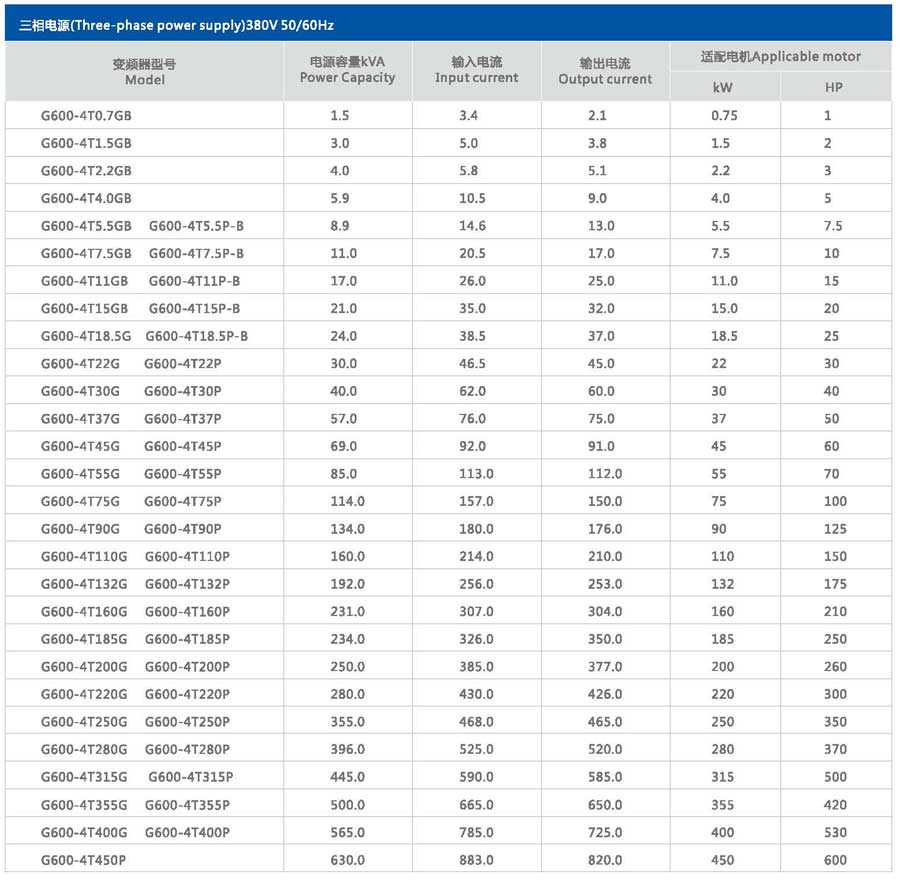
Task: Select HP value 175
Action: point(835,584)
